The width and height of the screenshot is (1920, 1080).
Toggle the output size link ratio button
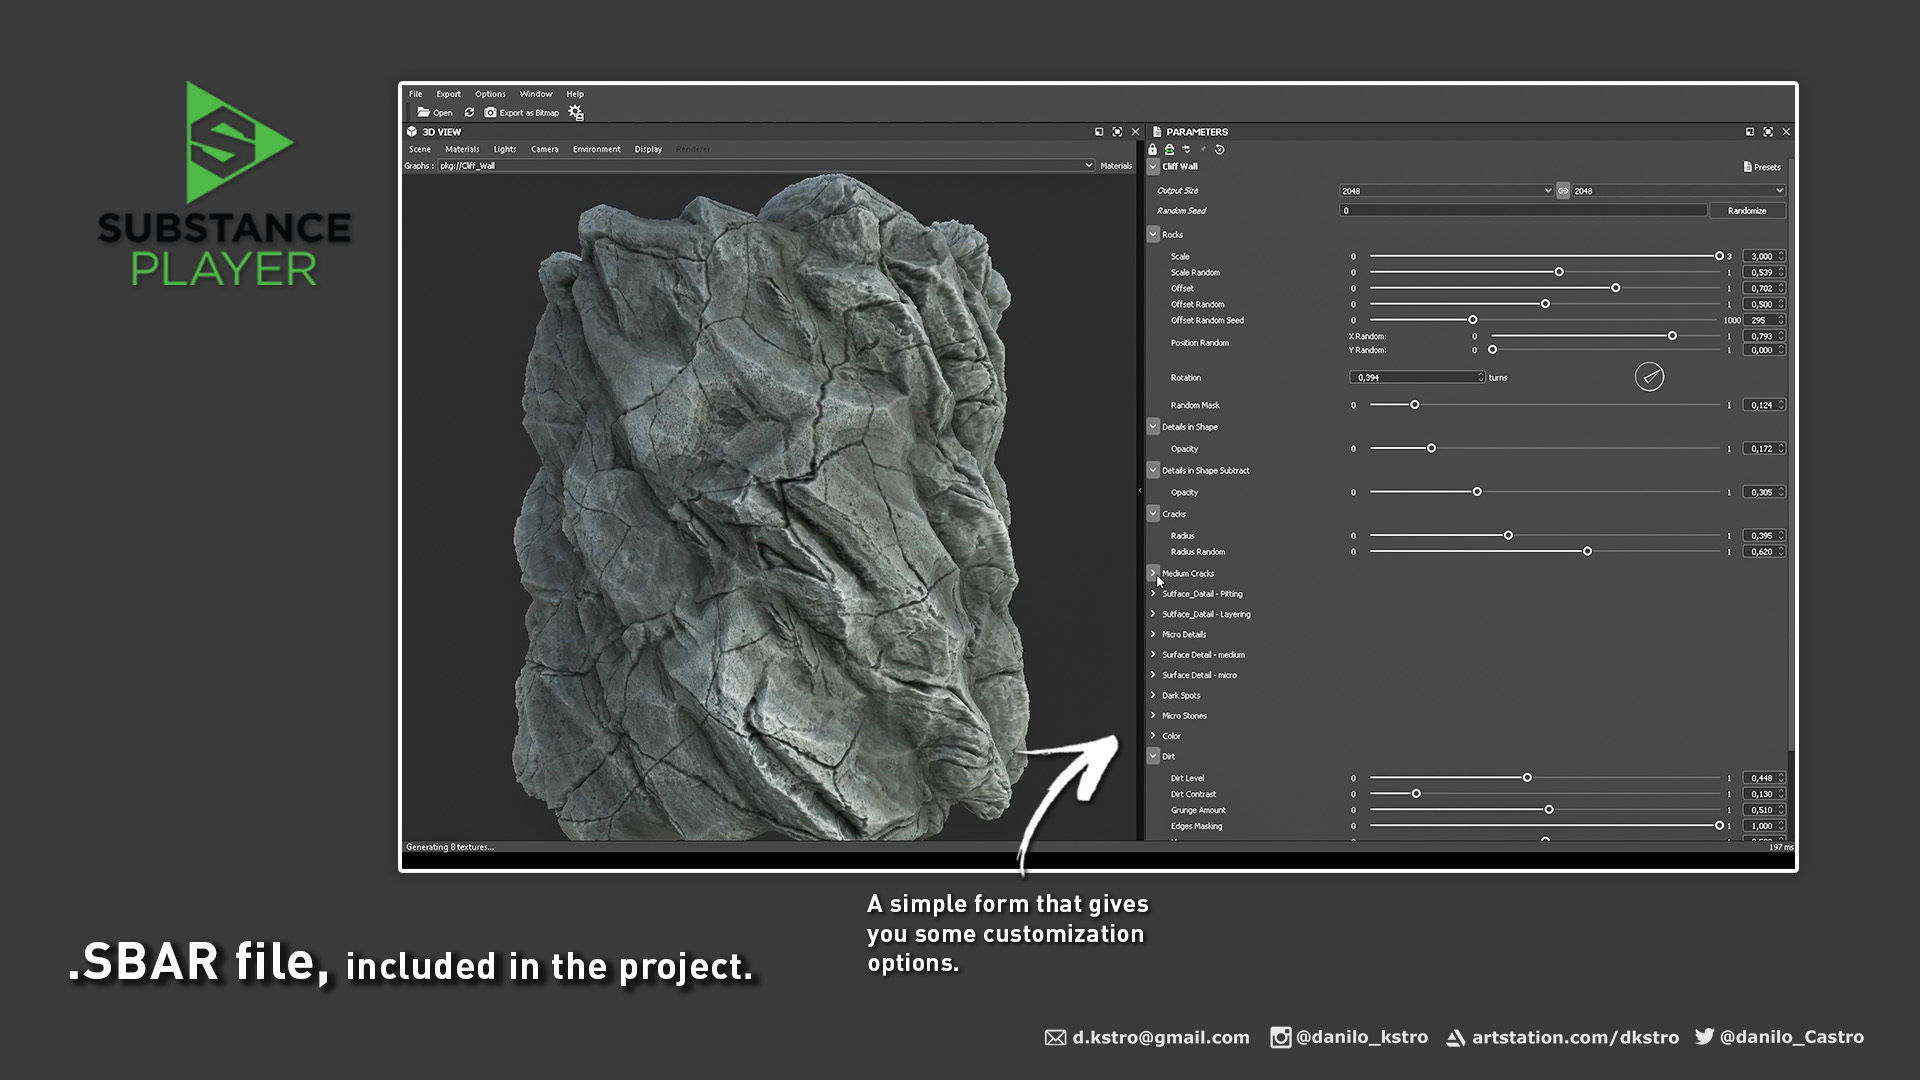point(1563,191)
